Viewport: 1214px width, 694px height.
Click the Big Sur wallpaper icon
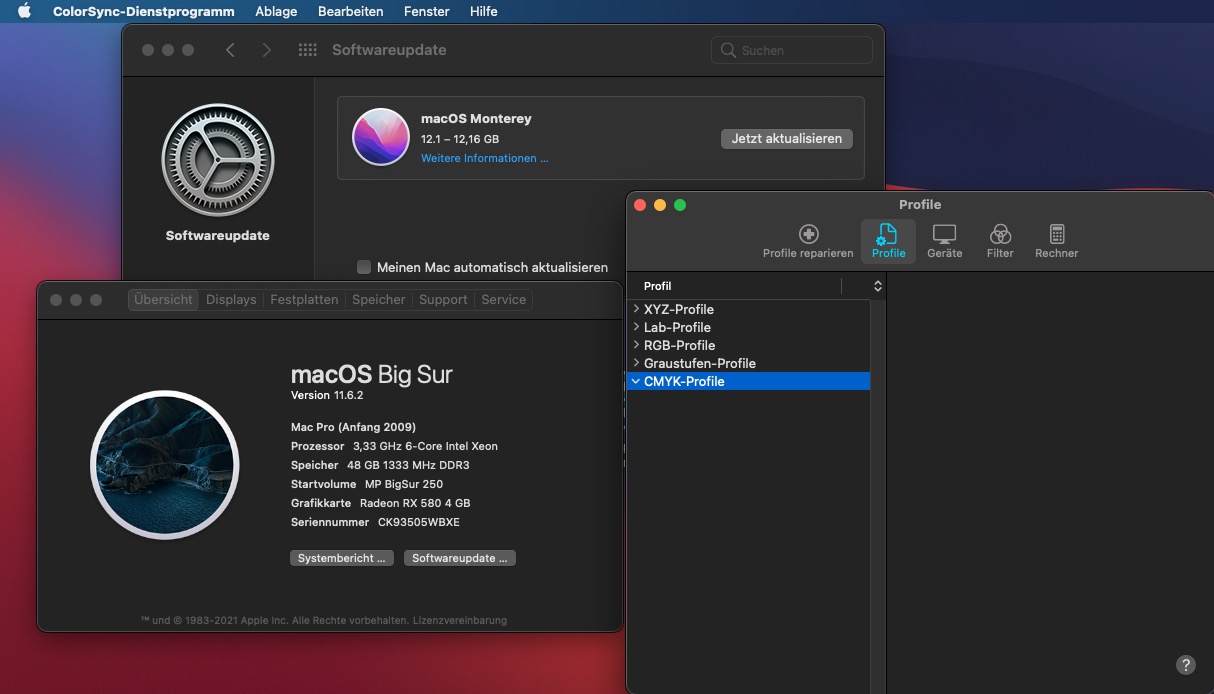point(165,465)
